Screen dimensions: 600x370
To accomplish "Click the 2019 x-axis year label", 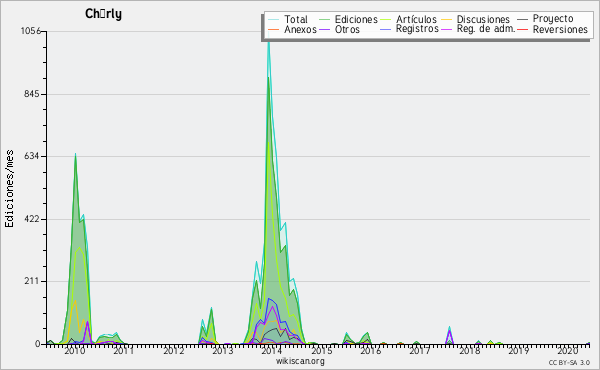I will [x=519, y=350].
